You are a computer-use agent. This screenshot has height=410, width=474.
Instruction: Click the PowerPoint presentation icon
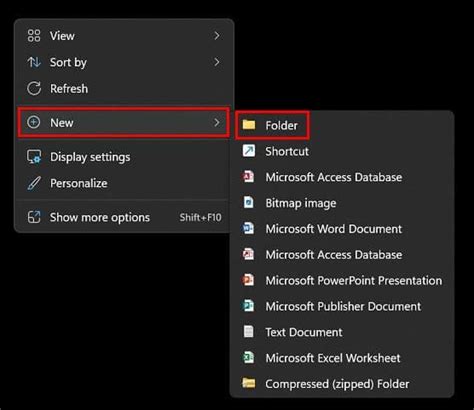click(248, 280)
